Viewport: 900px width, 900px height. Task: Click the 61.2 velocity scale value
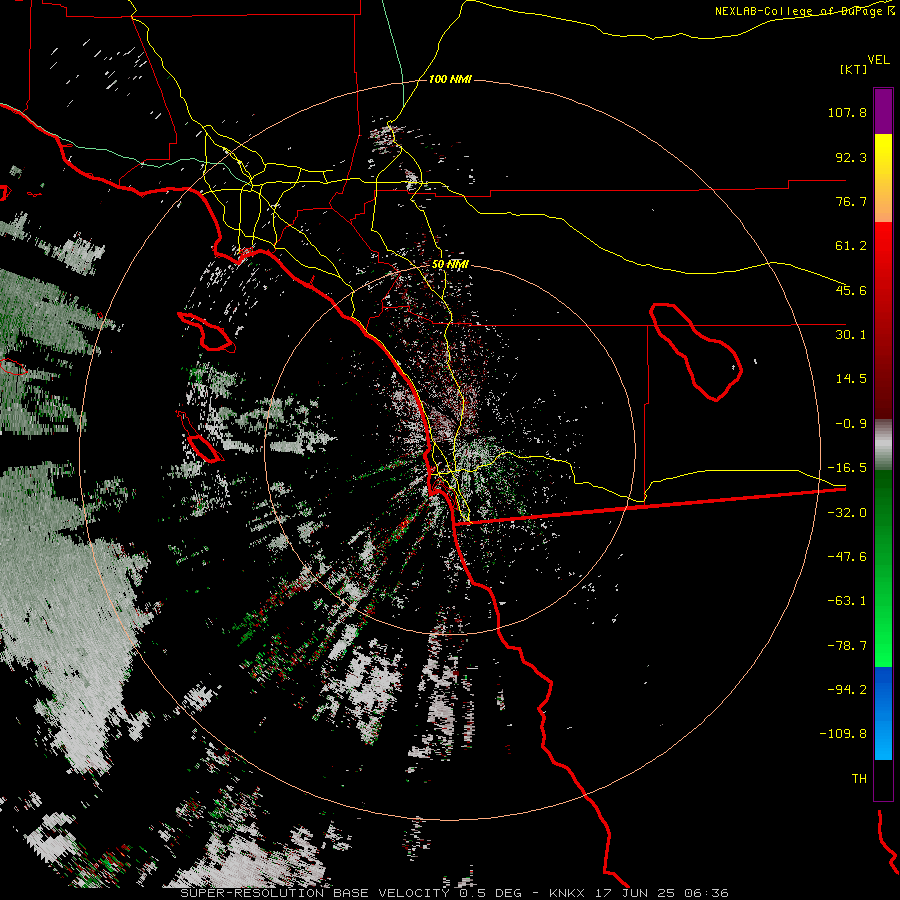point(851,246)
